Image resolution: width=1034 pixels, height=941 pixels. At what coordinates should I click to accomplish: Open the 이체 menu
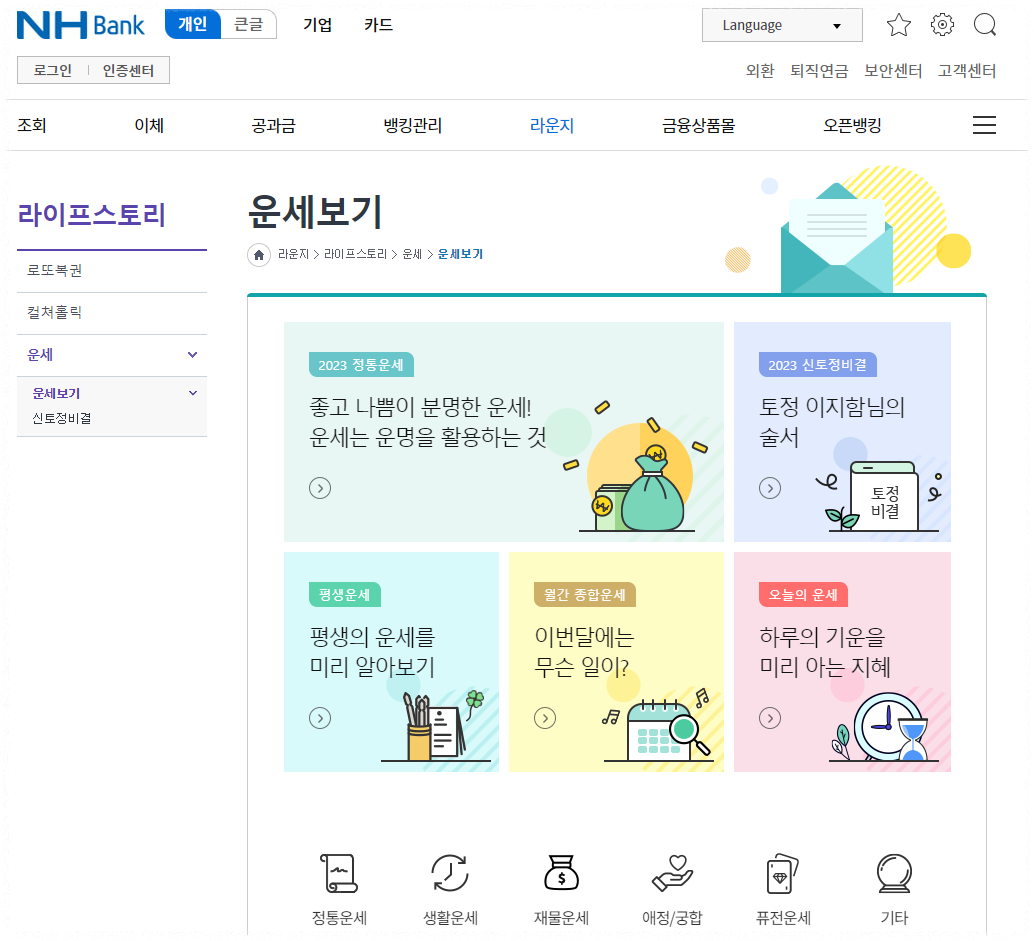(149, 125)
